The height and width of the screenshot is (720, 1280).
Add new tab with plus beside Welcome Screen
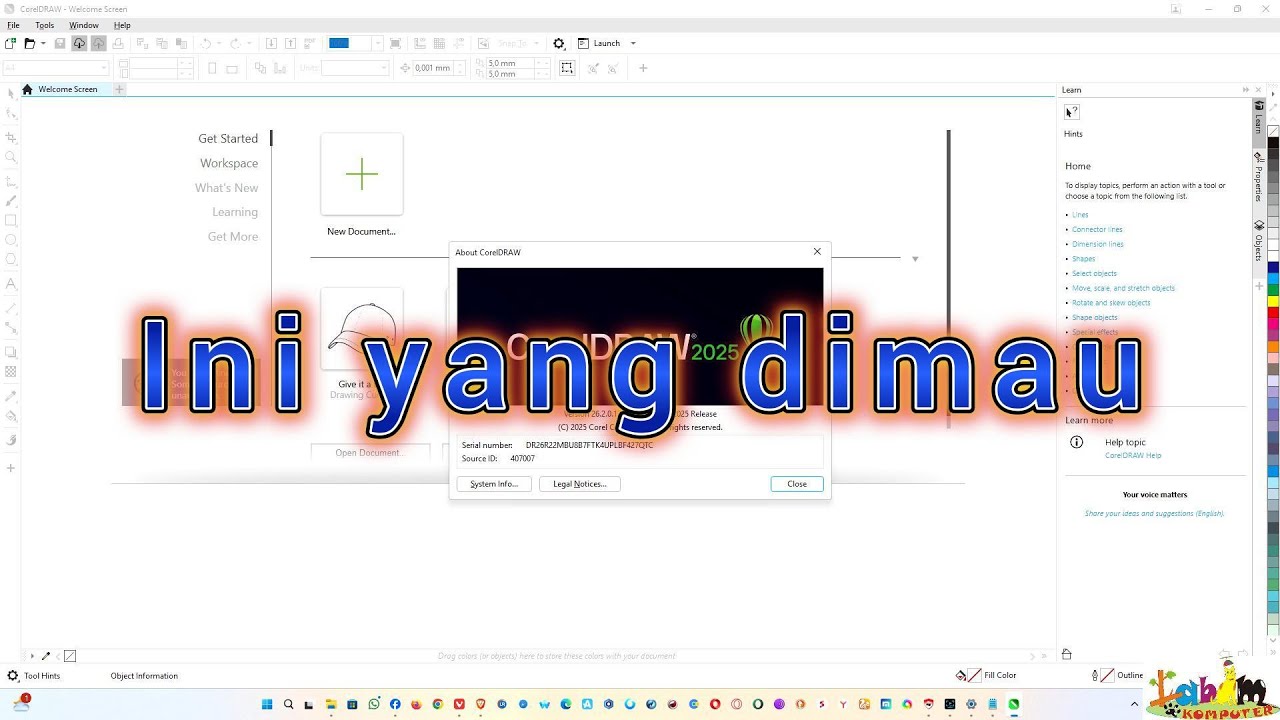[119, 89]
